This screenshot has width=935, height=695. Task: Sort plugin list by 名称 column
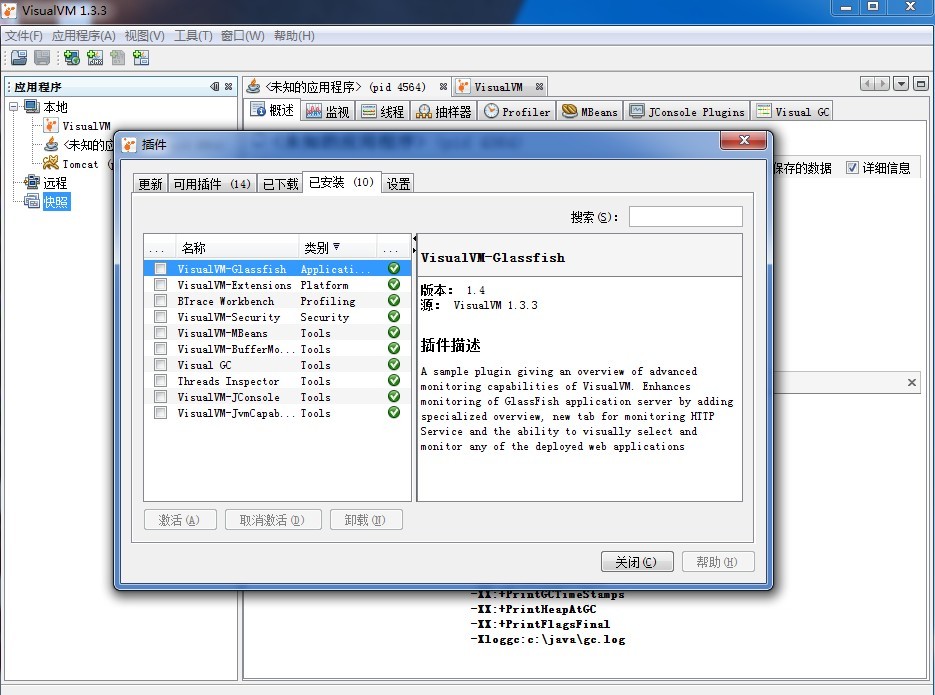click(x=236, y=247)
